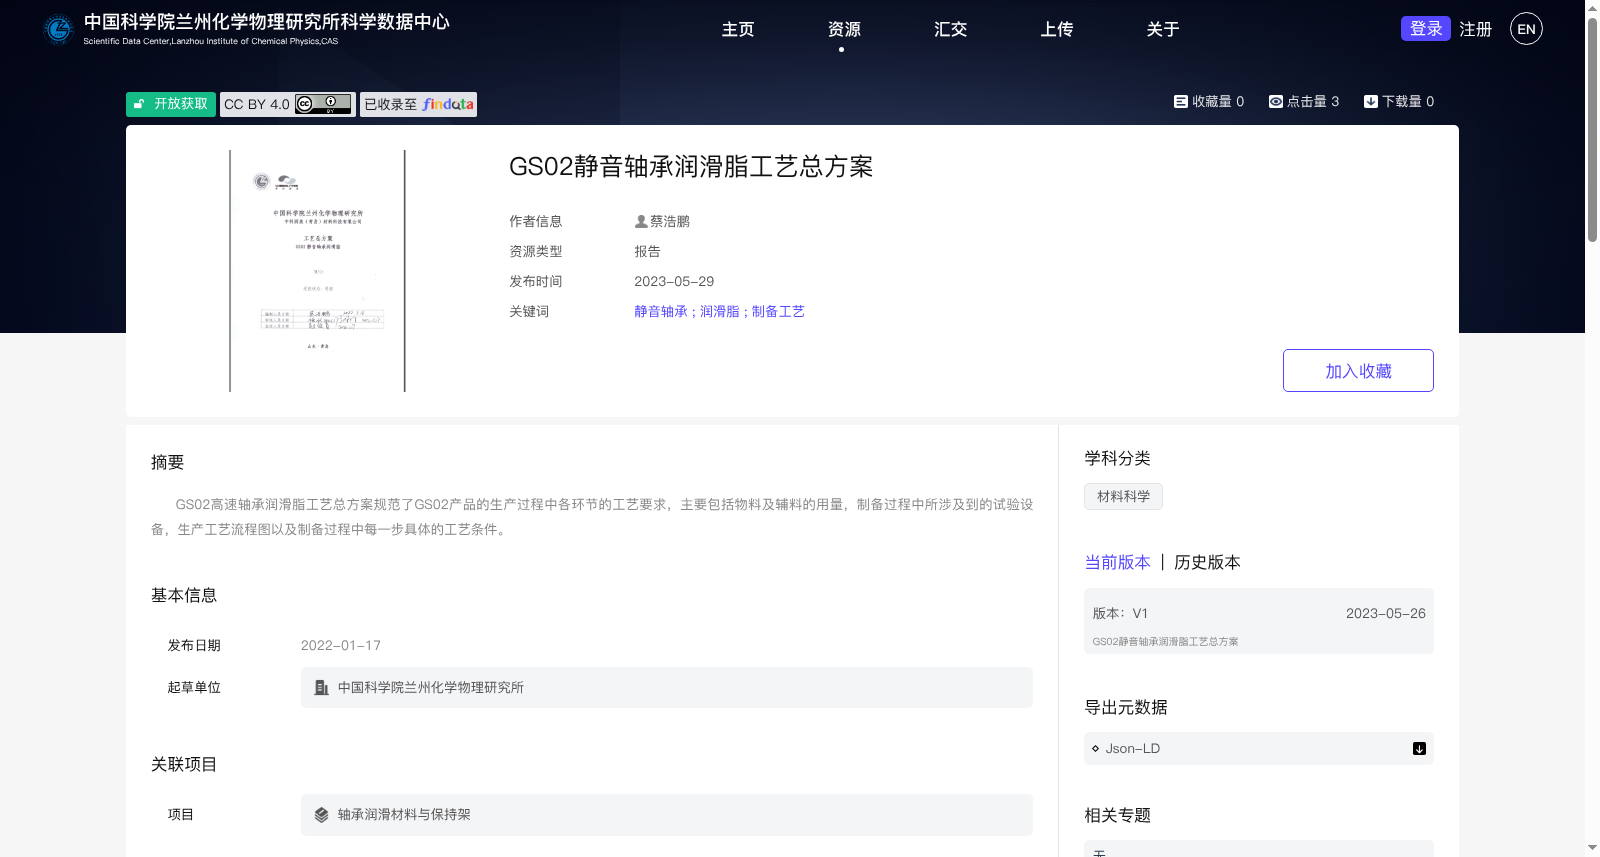Switch to the 当前版本 tab
Screen dimensions: 1600x857
[1118, 562]
